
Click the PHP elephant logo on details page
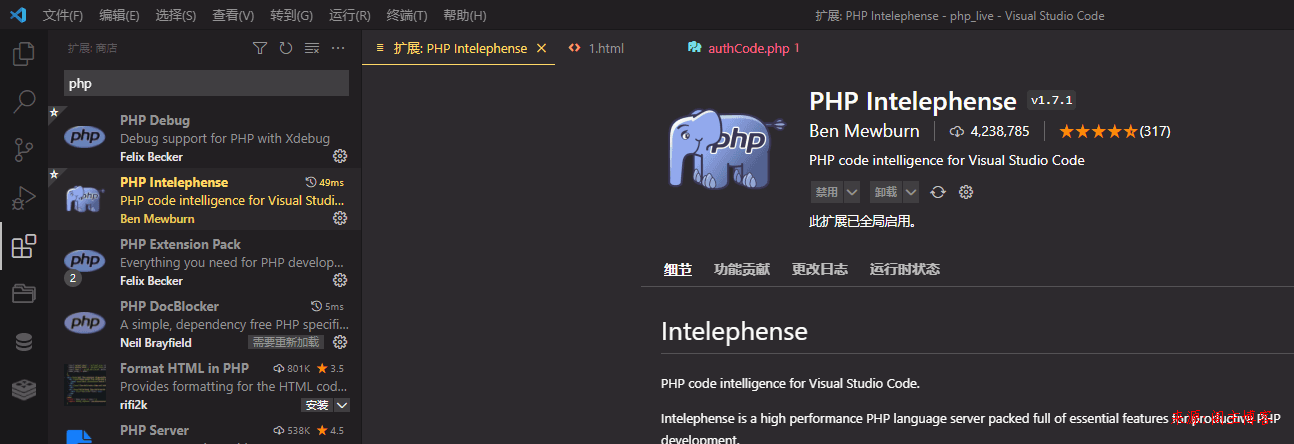click(728, 149)
